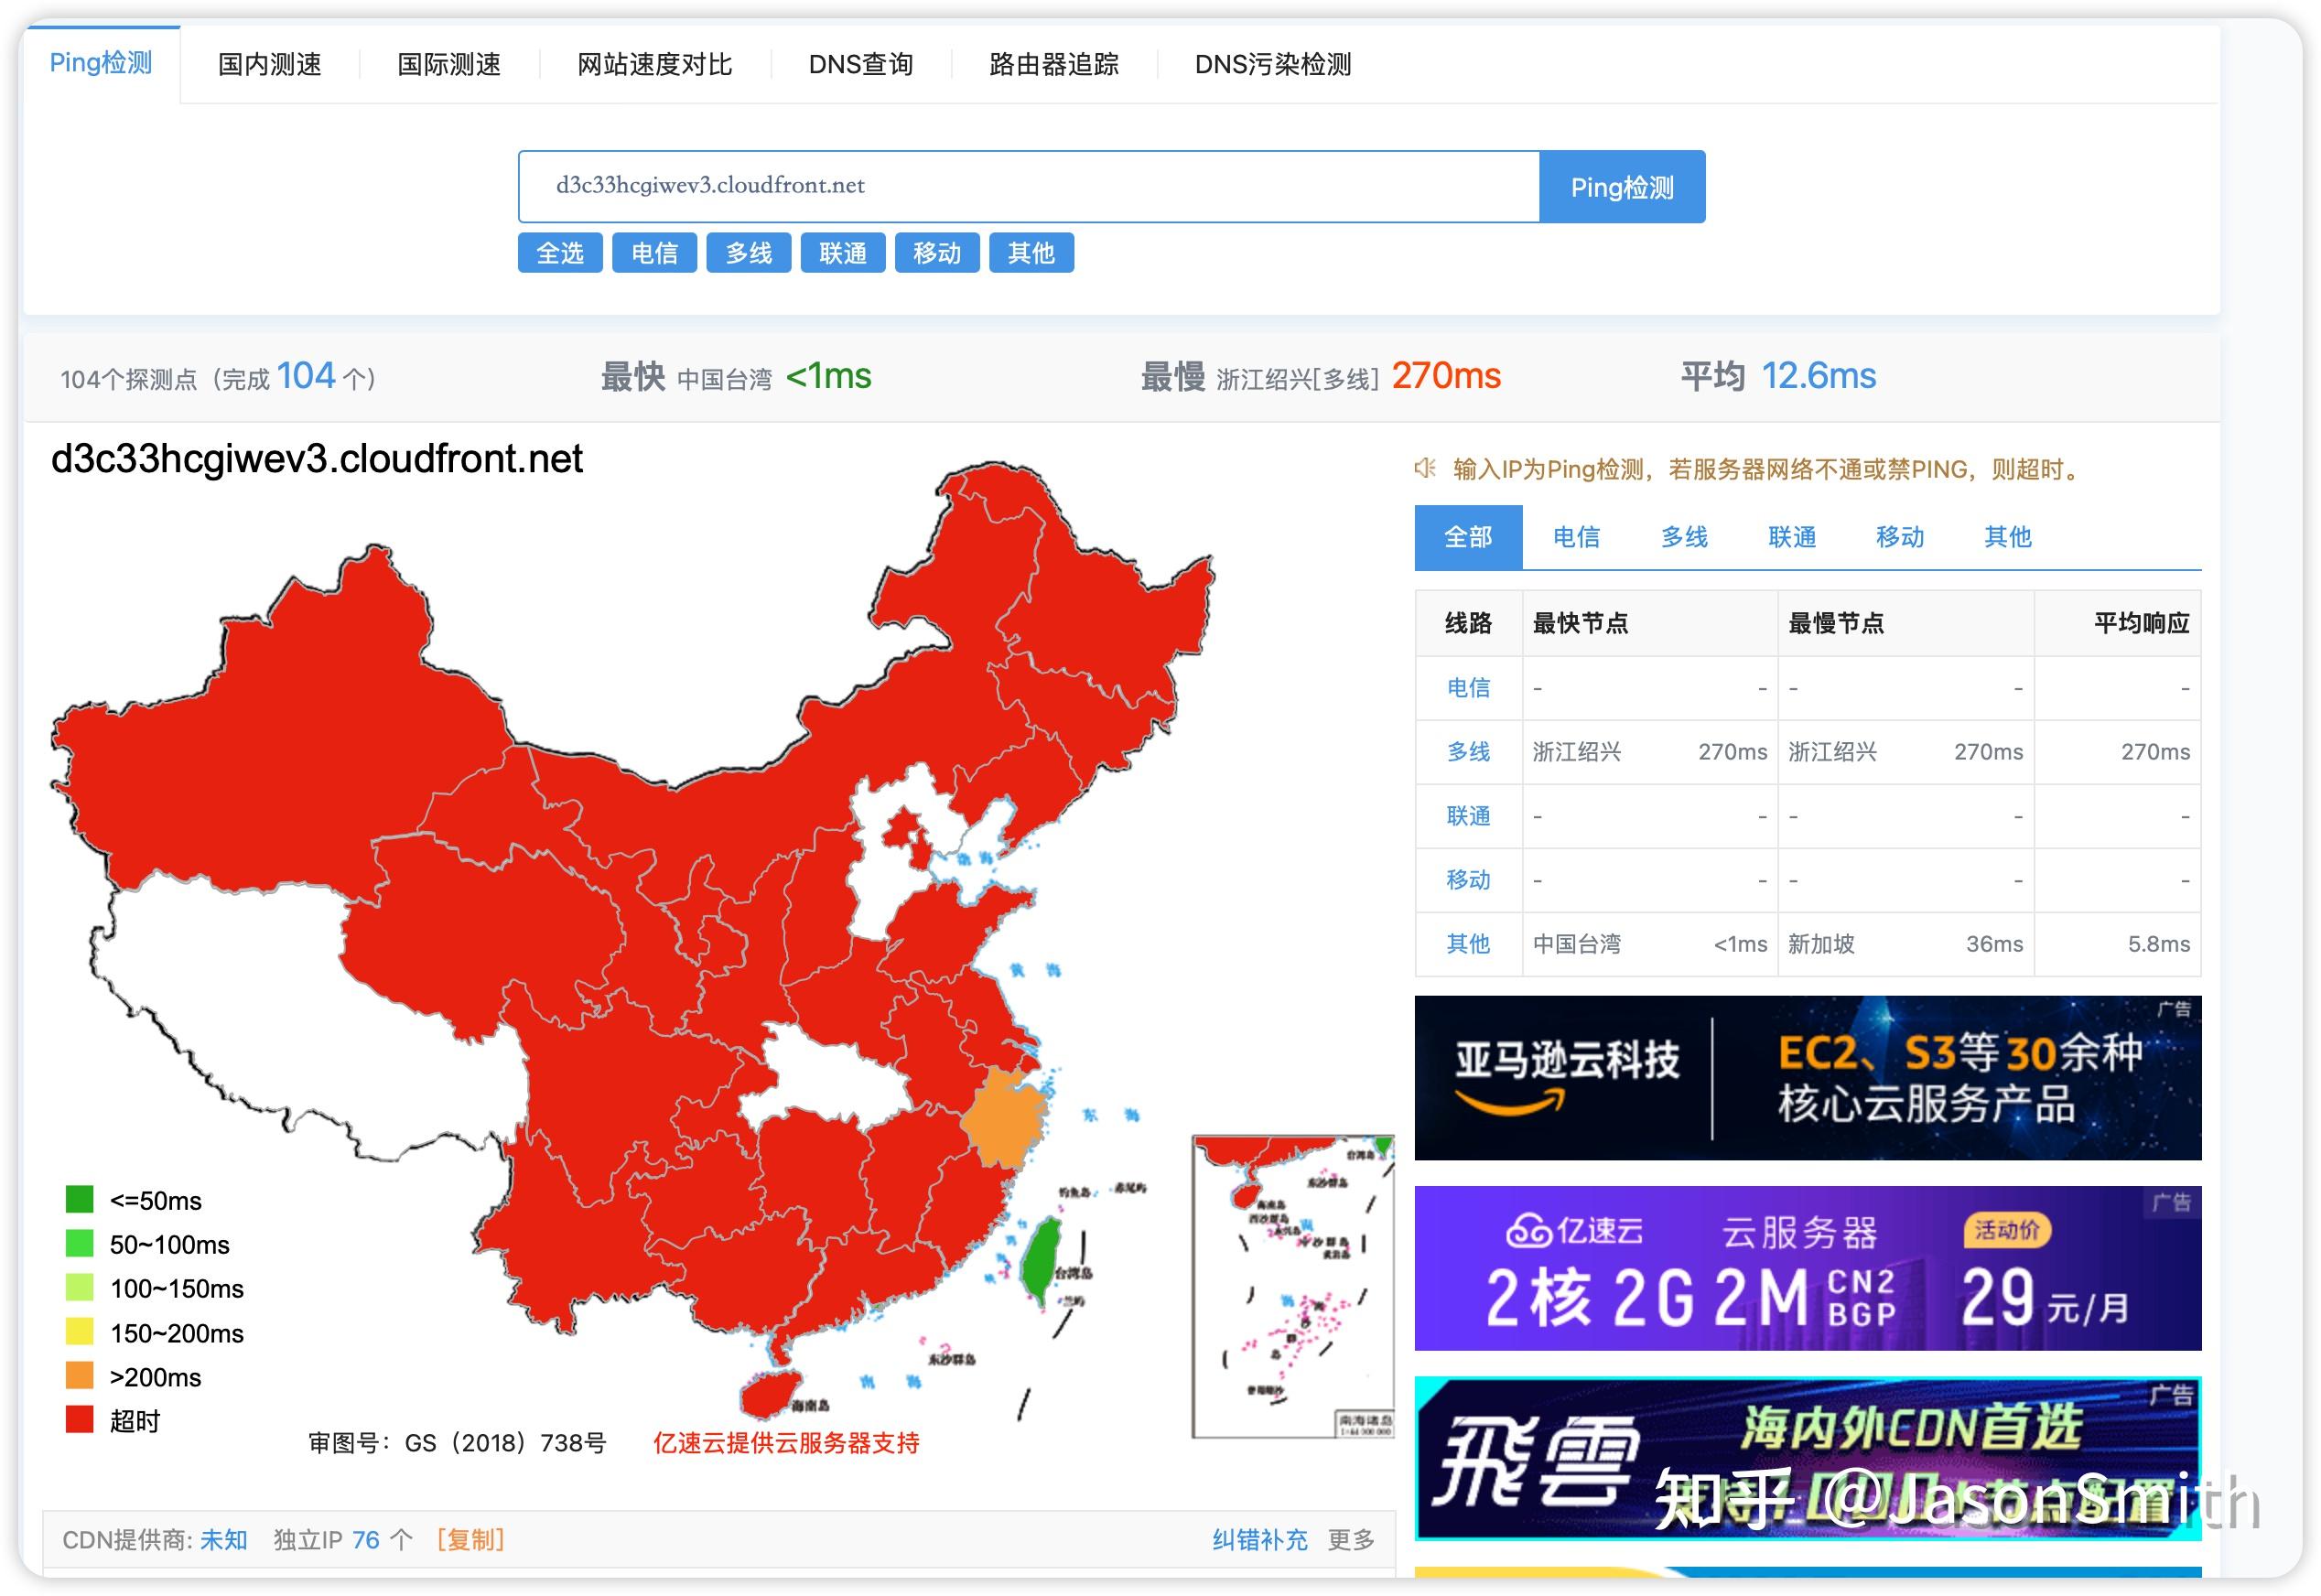Open the 亿速云提供云服务器支持 link
Image resolution: width=2321 pixels, height=1596 pixels.
(786, 1443)
